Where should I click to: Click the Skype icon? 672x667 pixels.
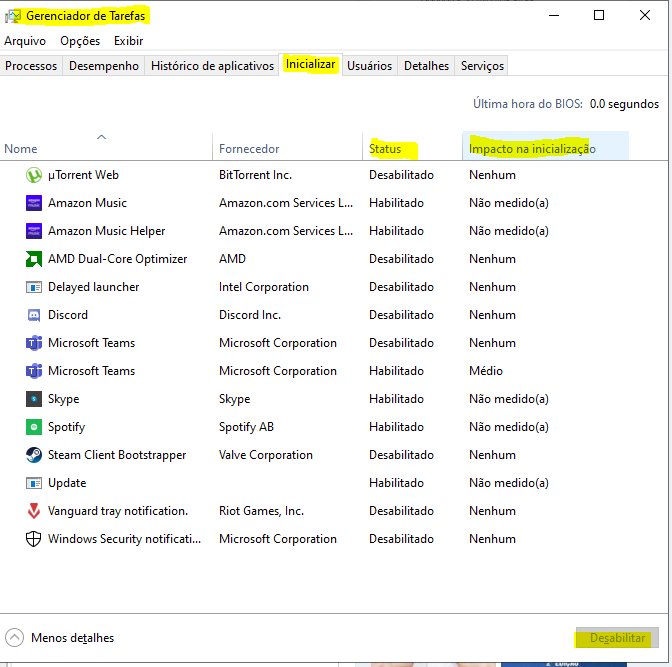coord(34,399)
